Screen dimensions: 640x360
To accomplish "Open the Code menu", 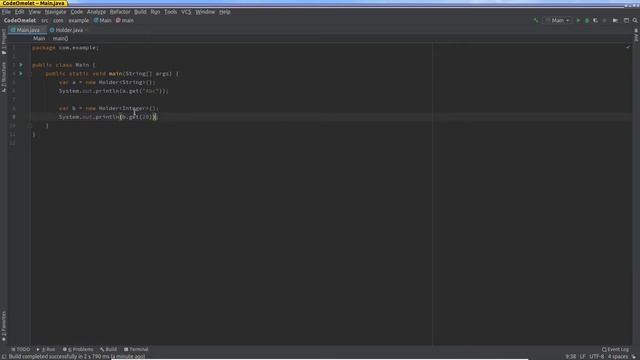I will pos(76,12).
